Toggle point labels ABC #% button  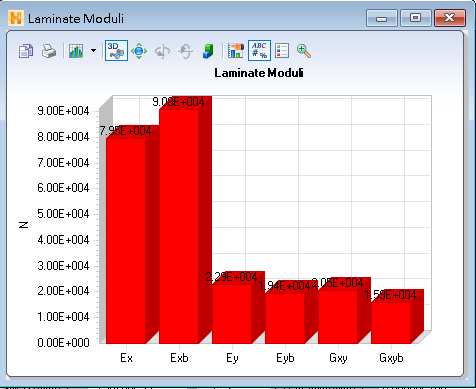[x=259, y=51]
